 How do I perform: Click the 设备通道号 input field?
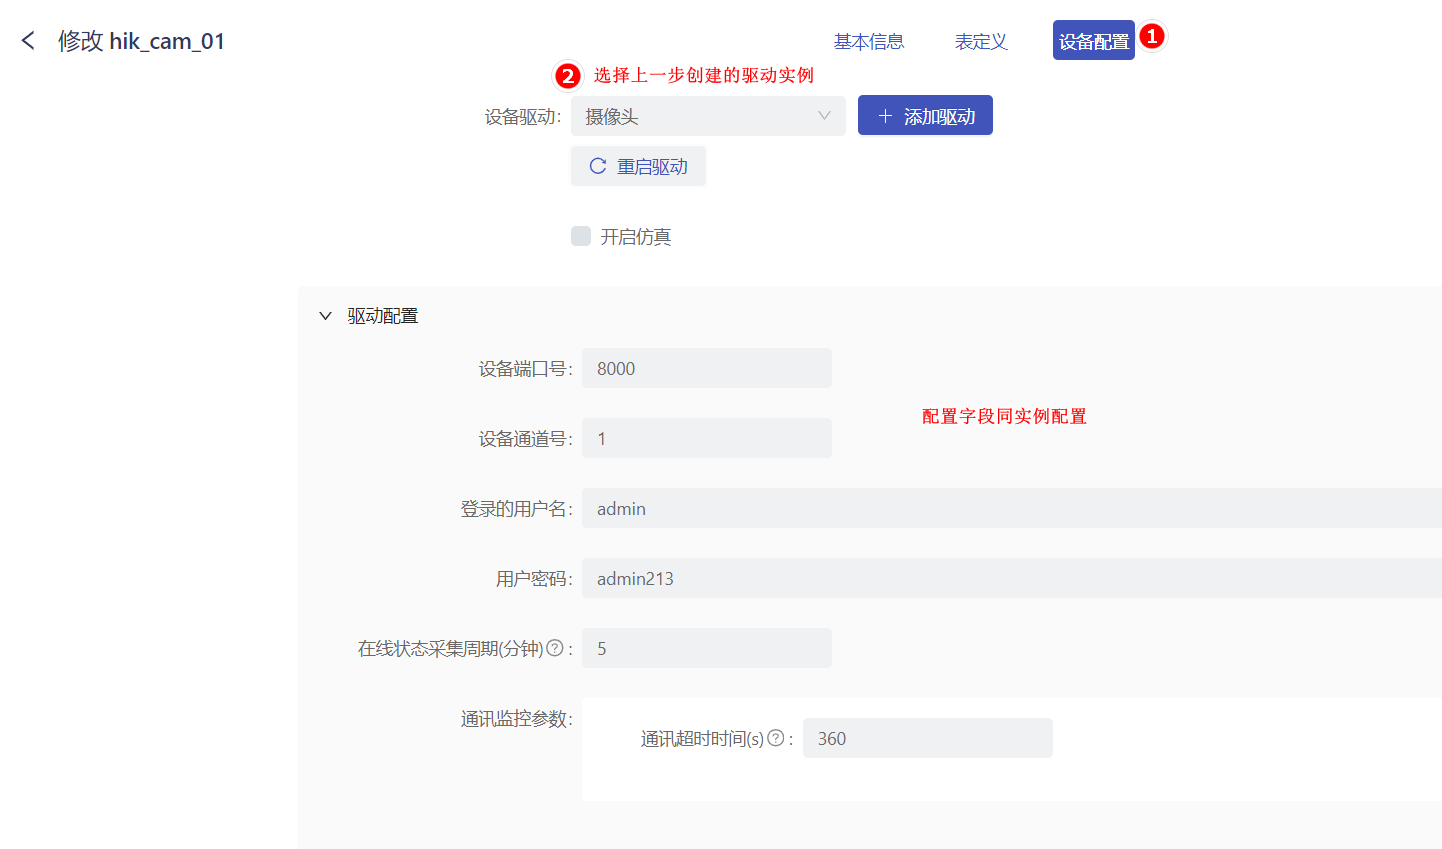707,438
